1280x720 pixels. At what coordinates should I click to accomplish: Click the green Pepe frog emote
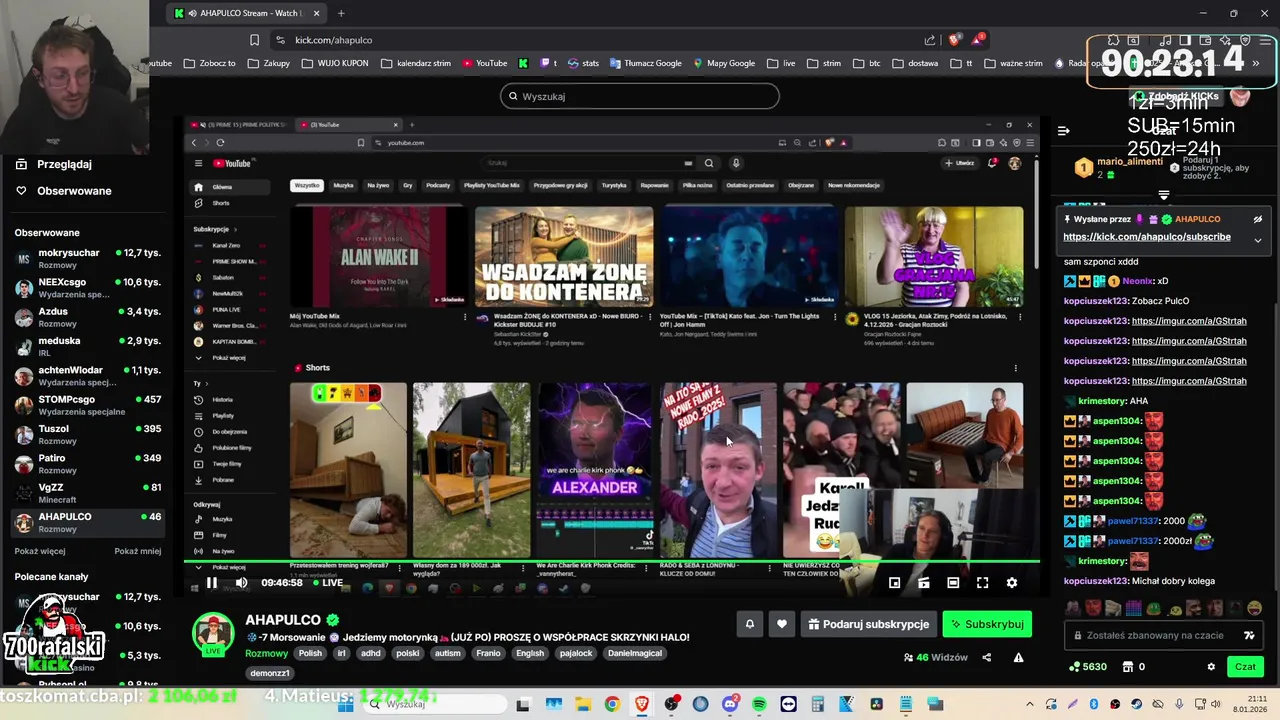(1154, 608)
